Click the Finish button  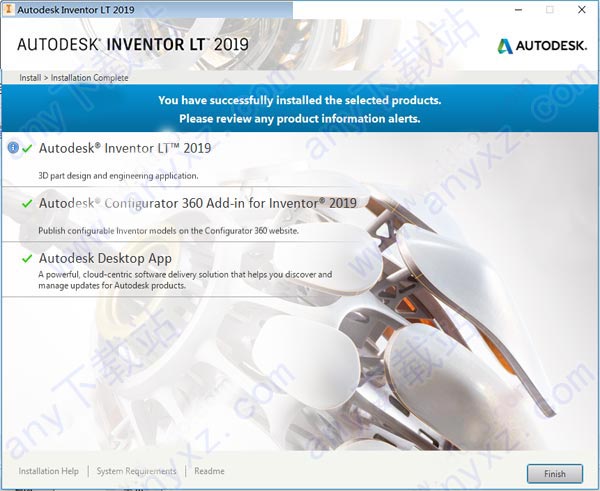point(554,474)
